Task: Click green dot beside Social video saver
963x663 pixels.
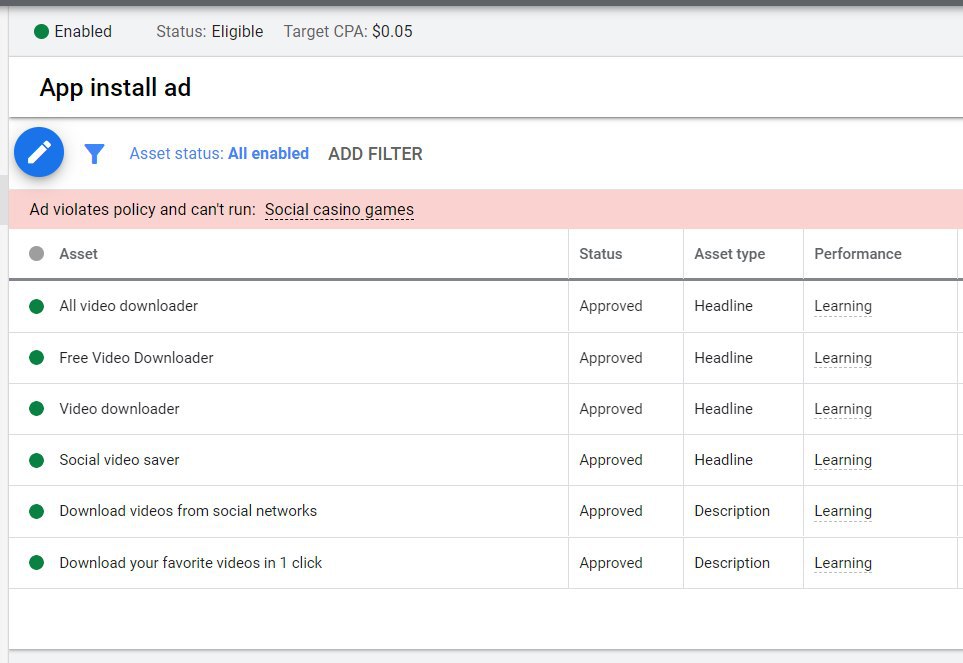Action: (x=37, y=460)
